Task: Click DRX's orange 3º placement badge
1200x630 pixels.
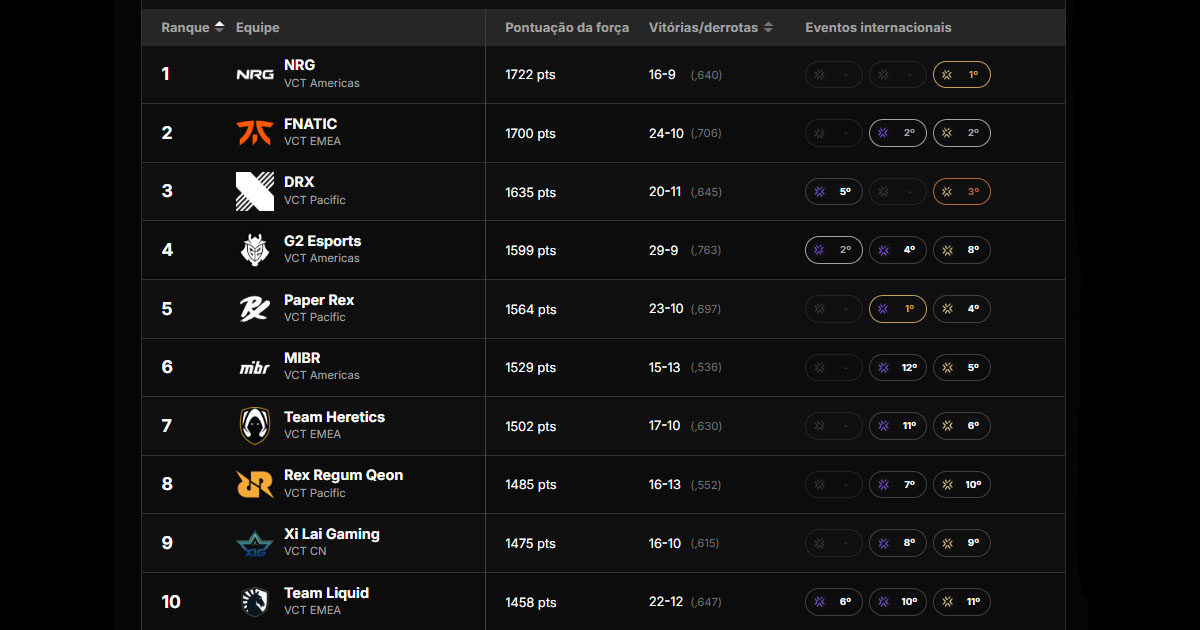Action: pyautogui.click(x=961, y=192)
